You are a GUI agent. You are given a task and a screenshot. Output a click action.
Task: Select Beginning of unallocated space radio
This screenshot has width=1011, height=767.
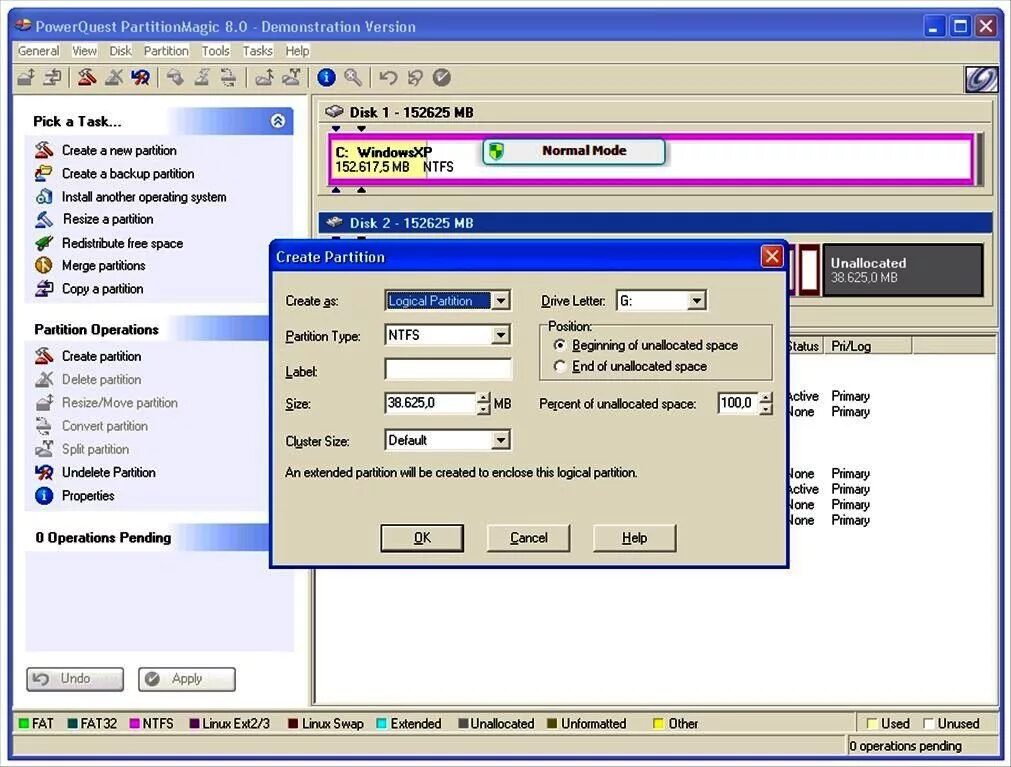(560, 345)
